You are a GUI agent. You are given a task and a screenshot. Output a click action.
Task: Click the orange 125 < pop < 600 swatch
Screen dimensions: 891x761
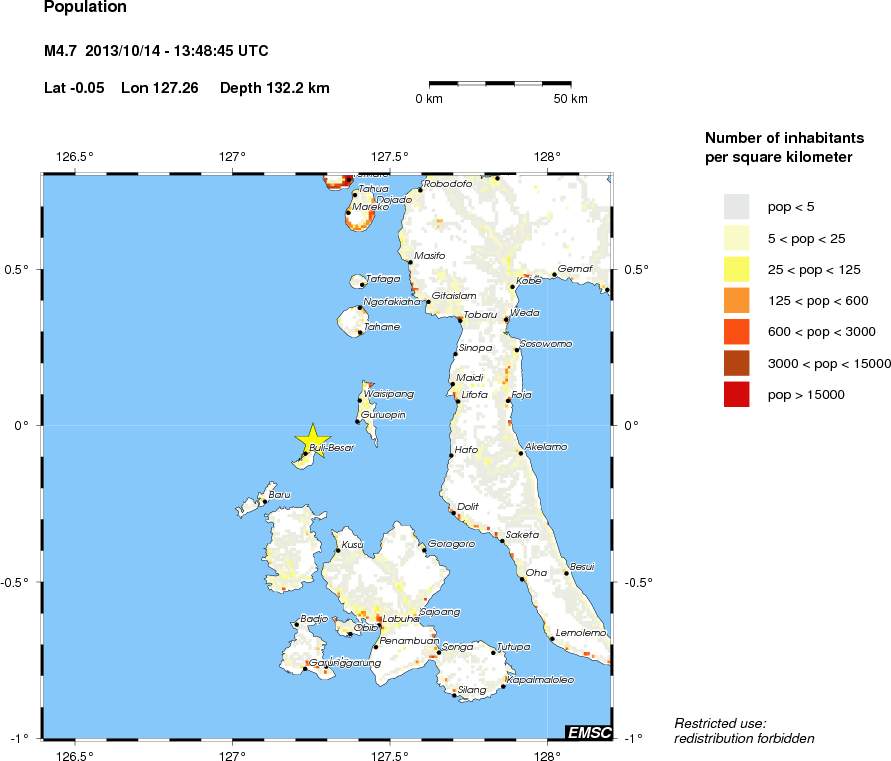[736, 300]
